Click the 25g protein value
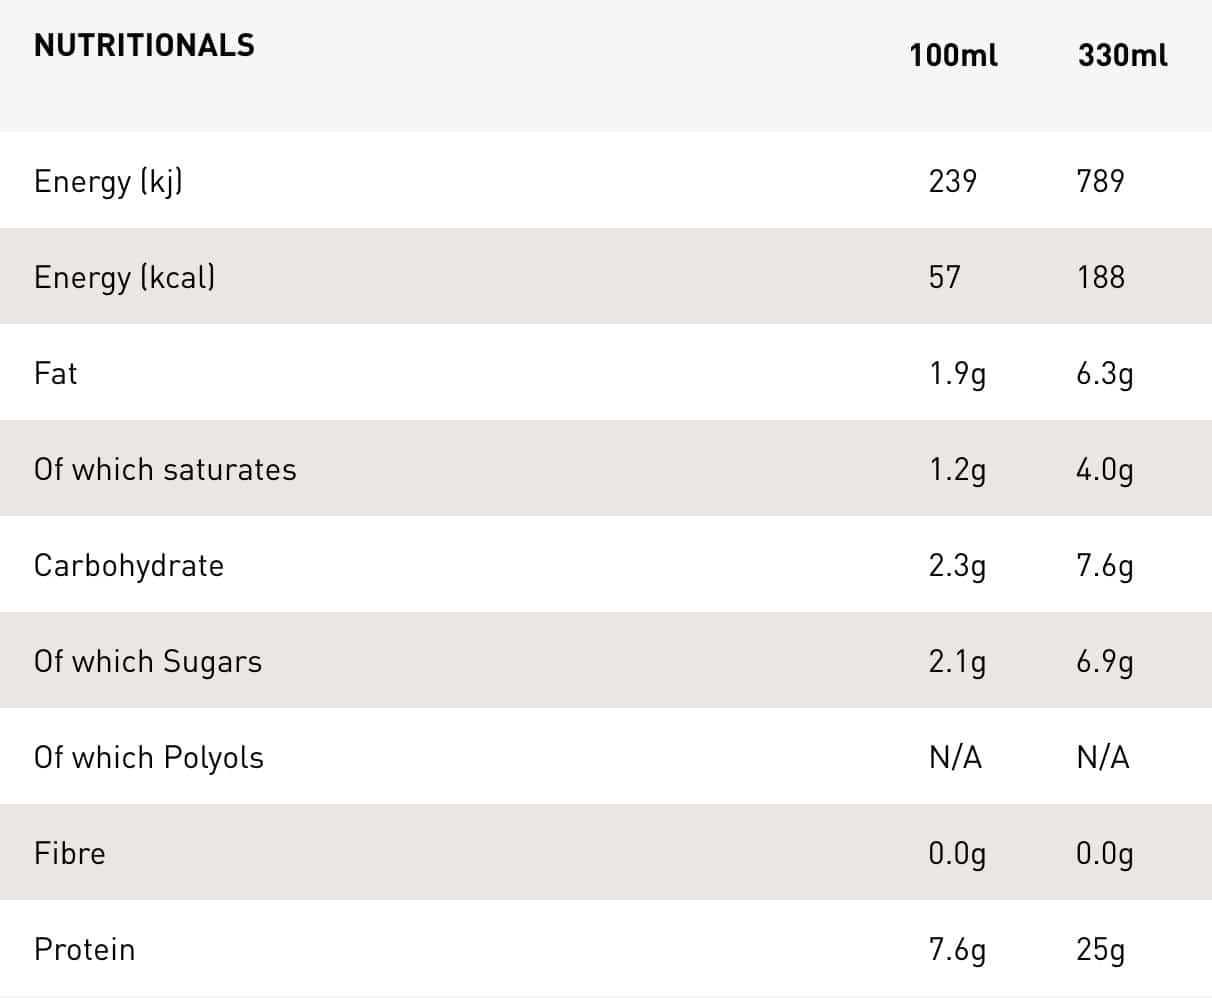 click(x=1100, y=950)
